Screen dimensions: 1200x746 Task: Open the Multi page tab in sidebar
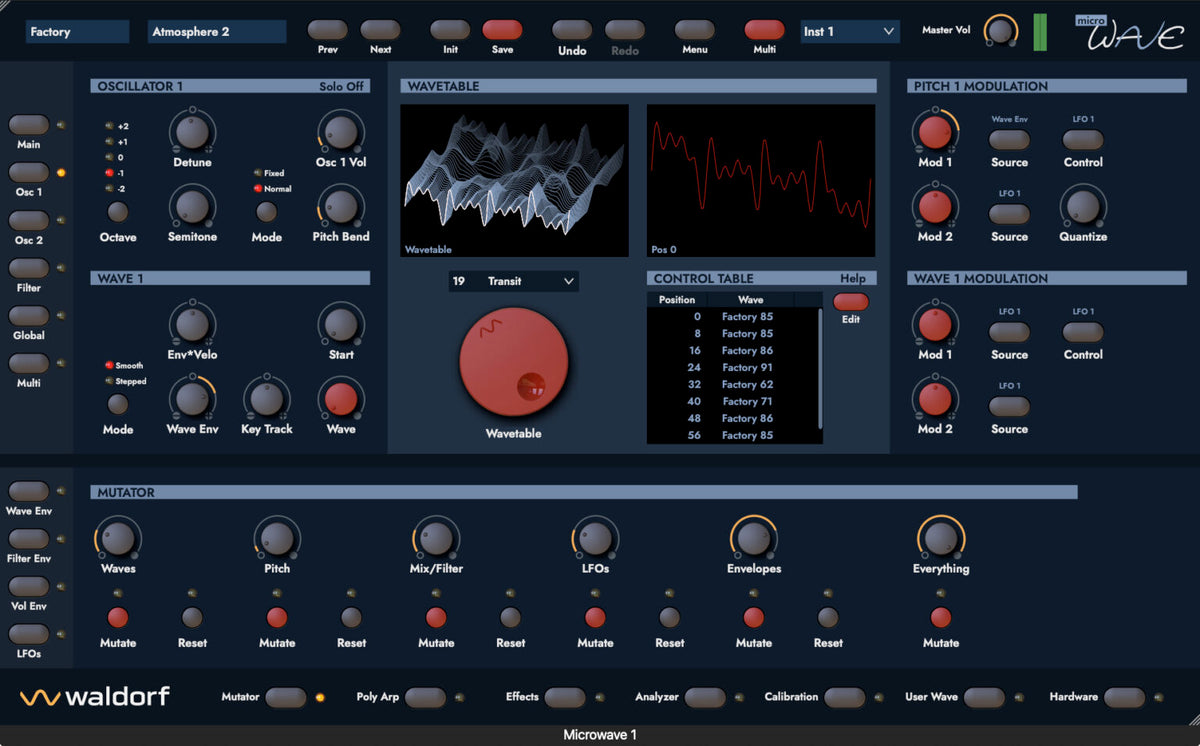click(x=29, y=364)
